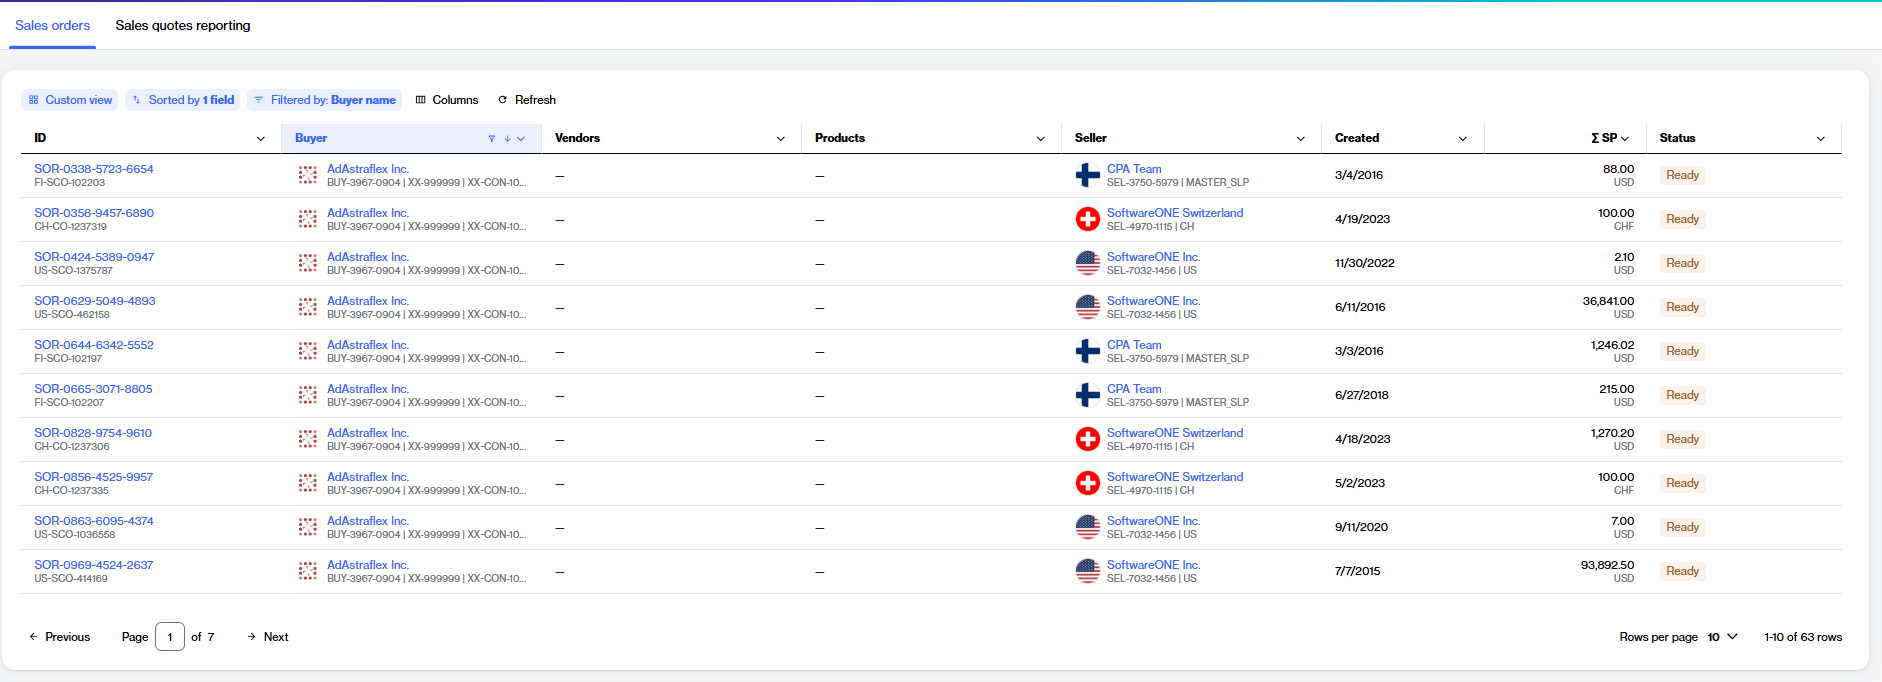The height and width of the screenshot is (682, 1882).
Task: Open the Created column dropdown chevron
Action: point(1462,139)
